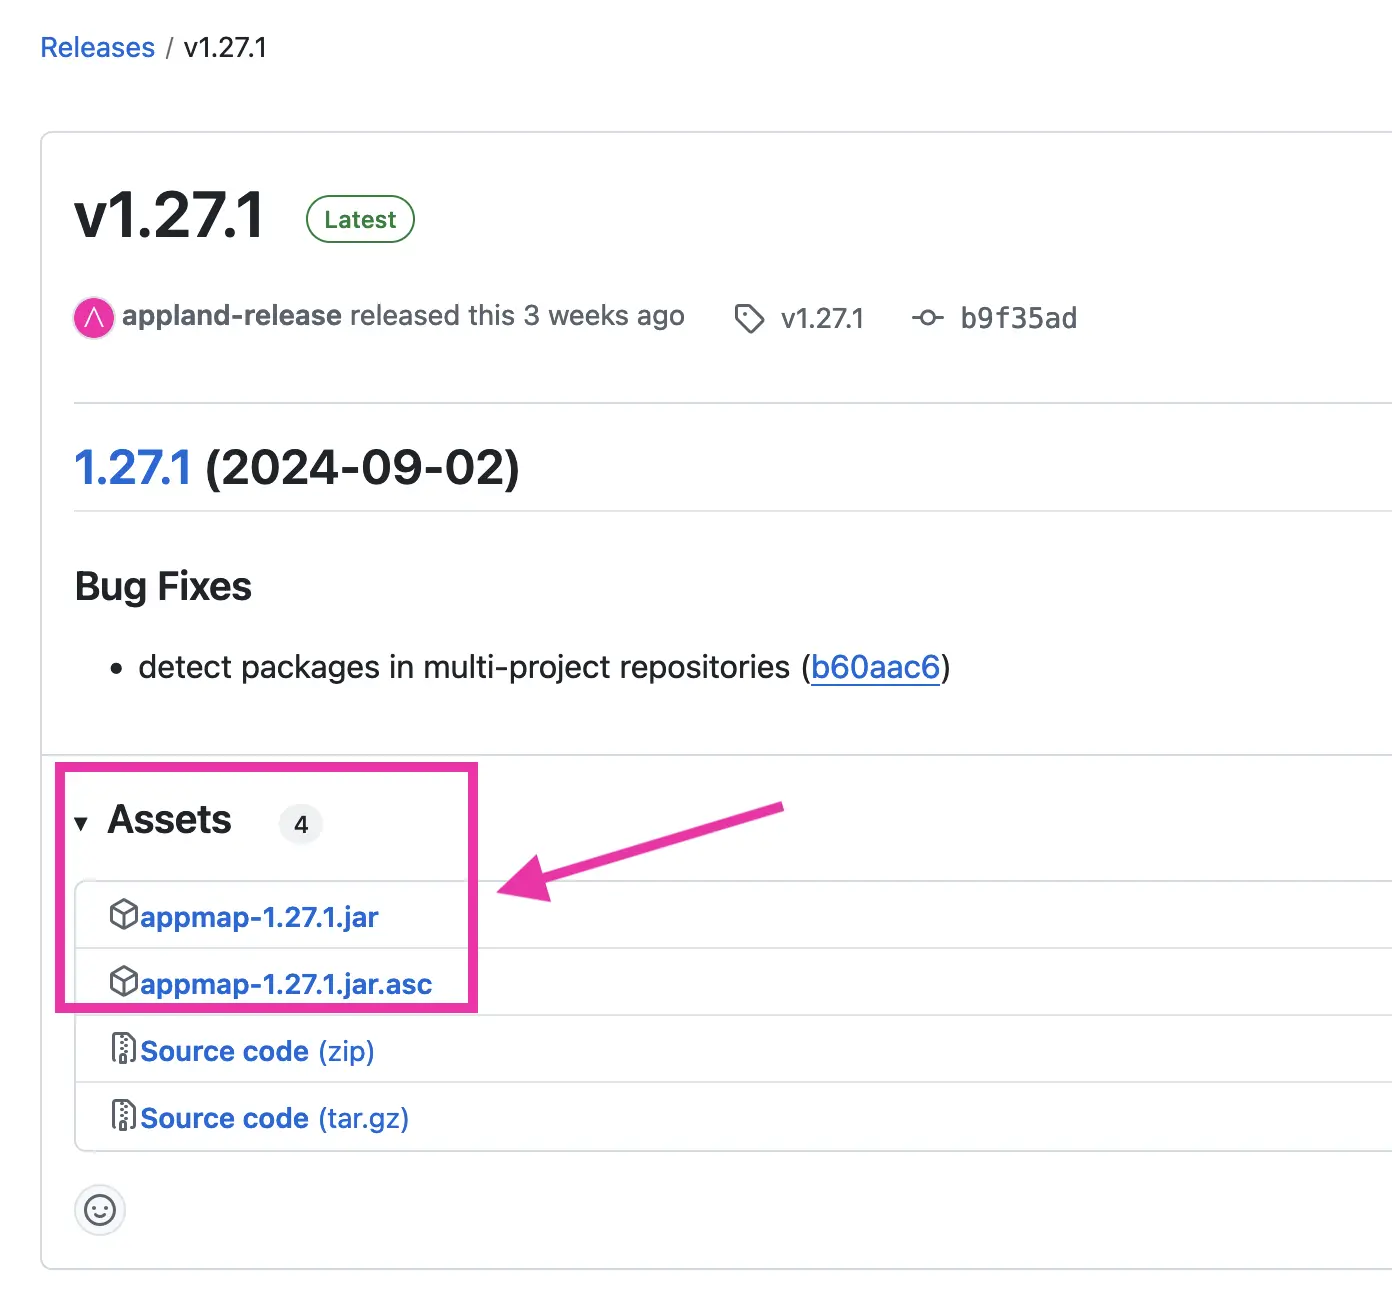Click the package icon for appmap-1.27.1.jar
The image size is (1392, 1290).
(x=123, y=915)
